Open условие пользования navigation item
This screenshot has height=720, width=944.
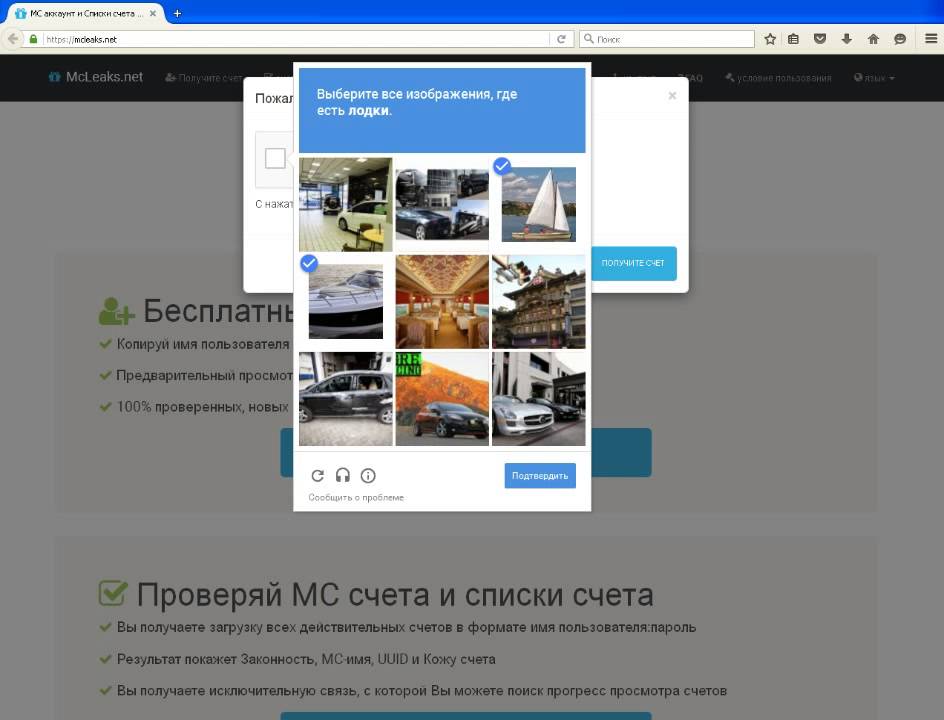[778, 78]
